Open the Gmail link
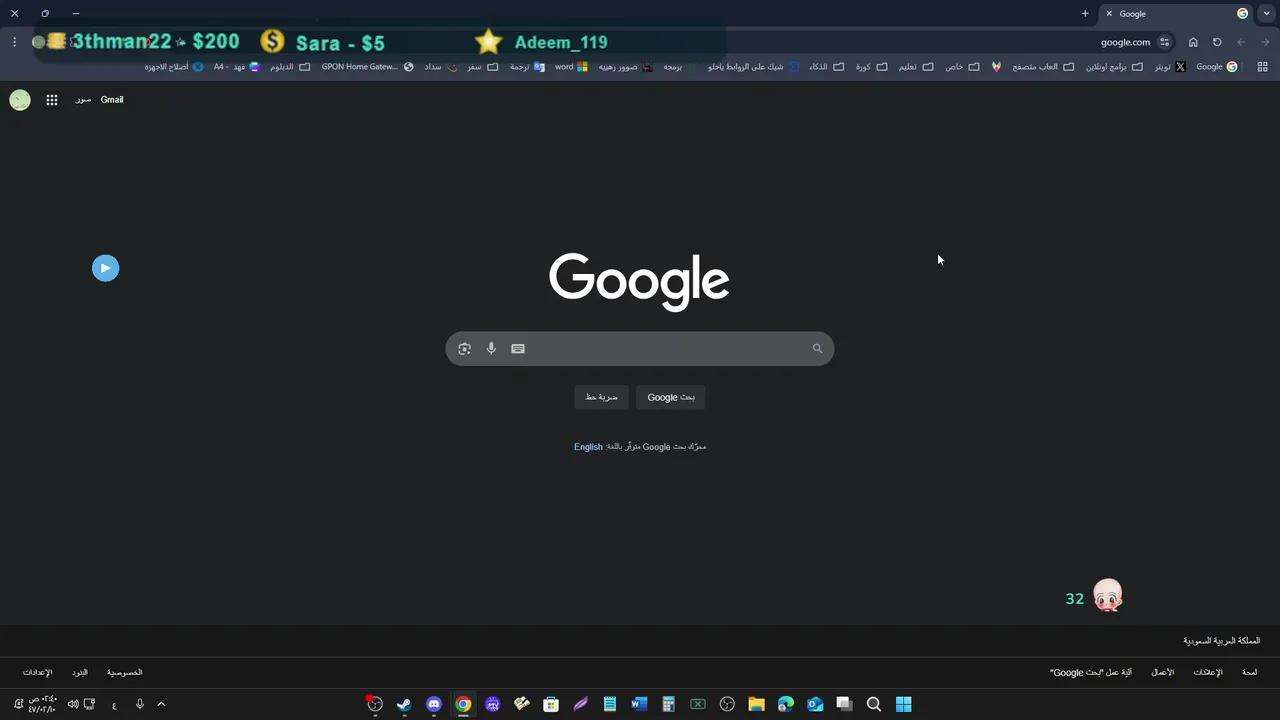 (112, 100)
